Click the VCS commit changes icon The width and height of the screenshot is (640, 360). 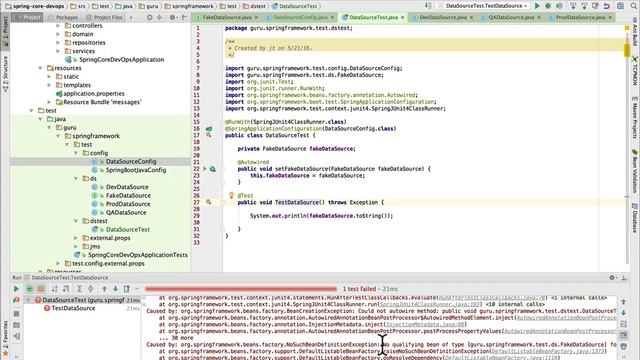[x=584, y=6]
